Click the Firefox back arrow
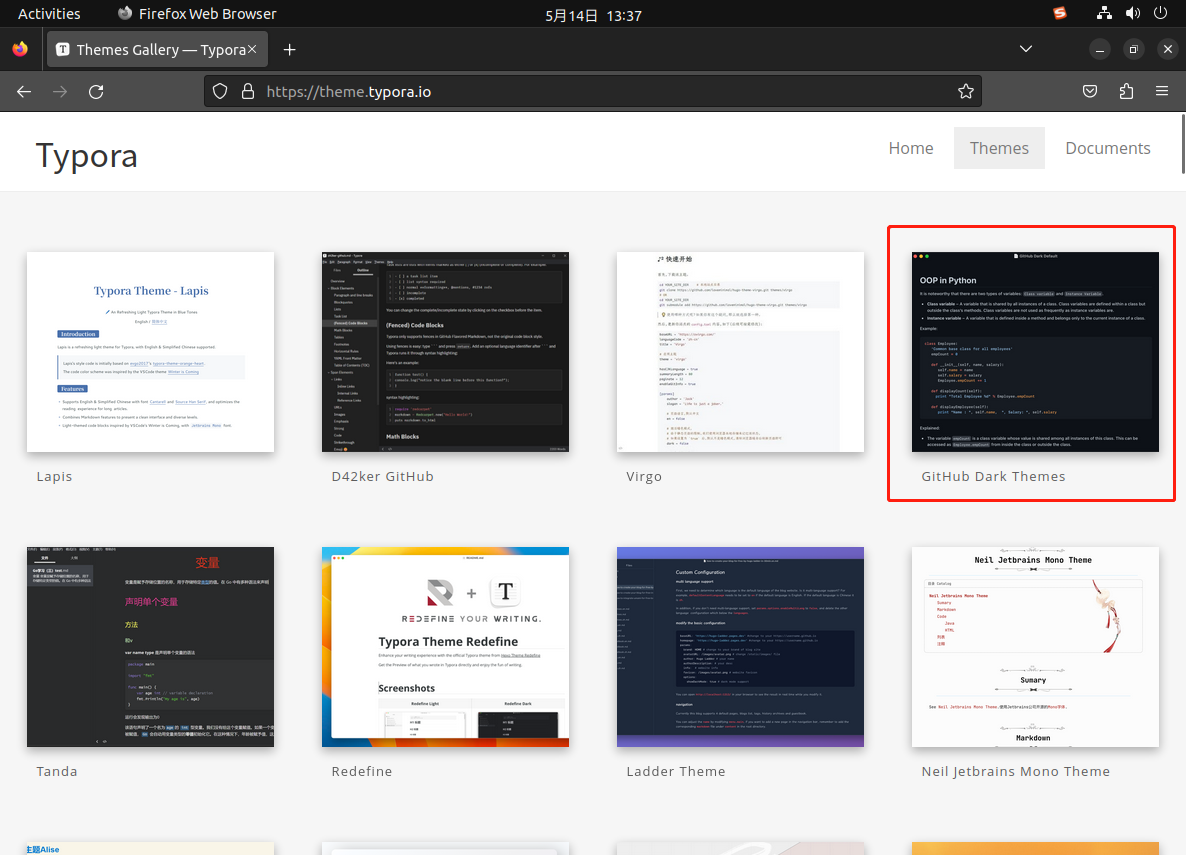The image size is (1186, 855). click(x=24, y=92)
